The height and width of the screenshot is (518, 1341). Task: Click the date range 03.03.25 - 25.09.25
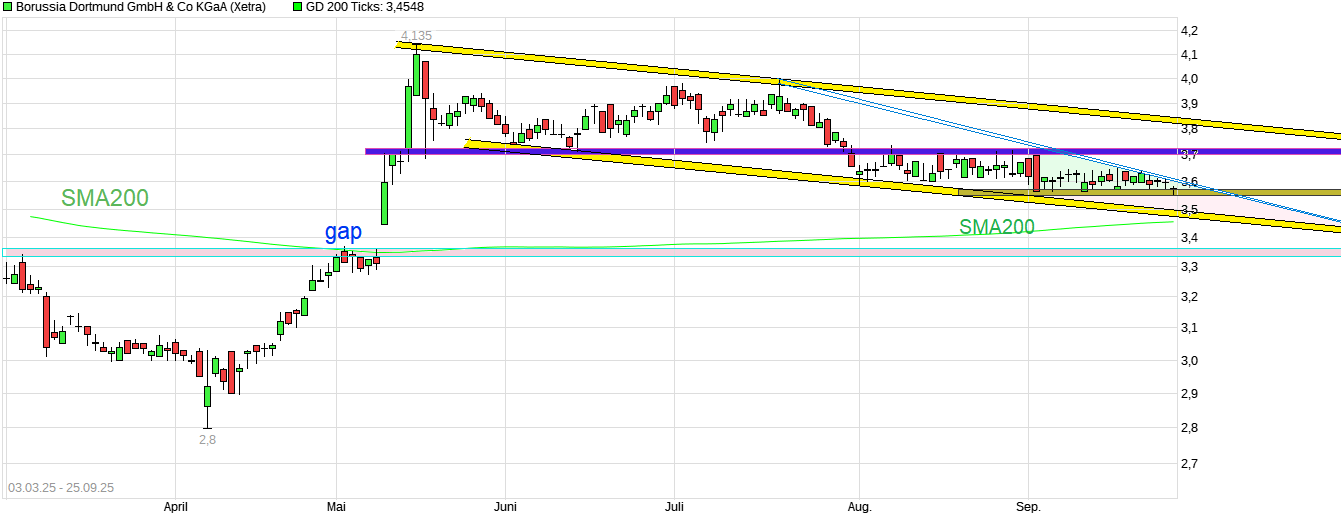[x=60, y=488]
